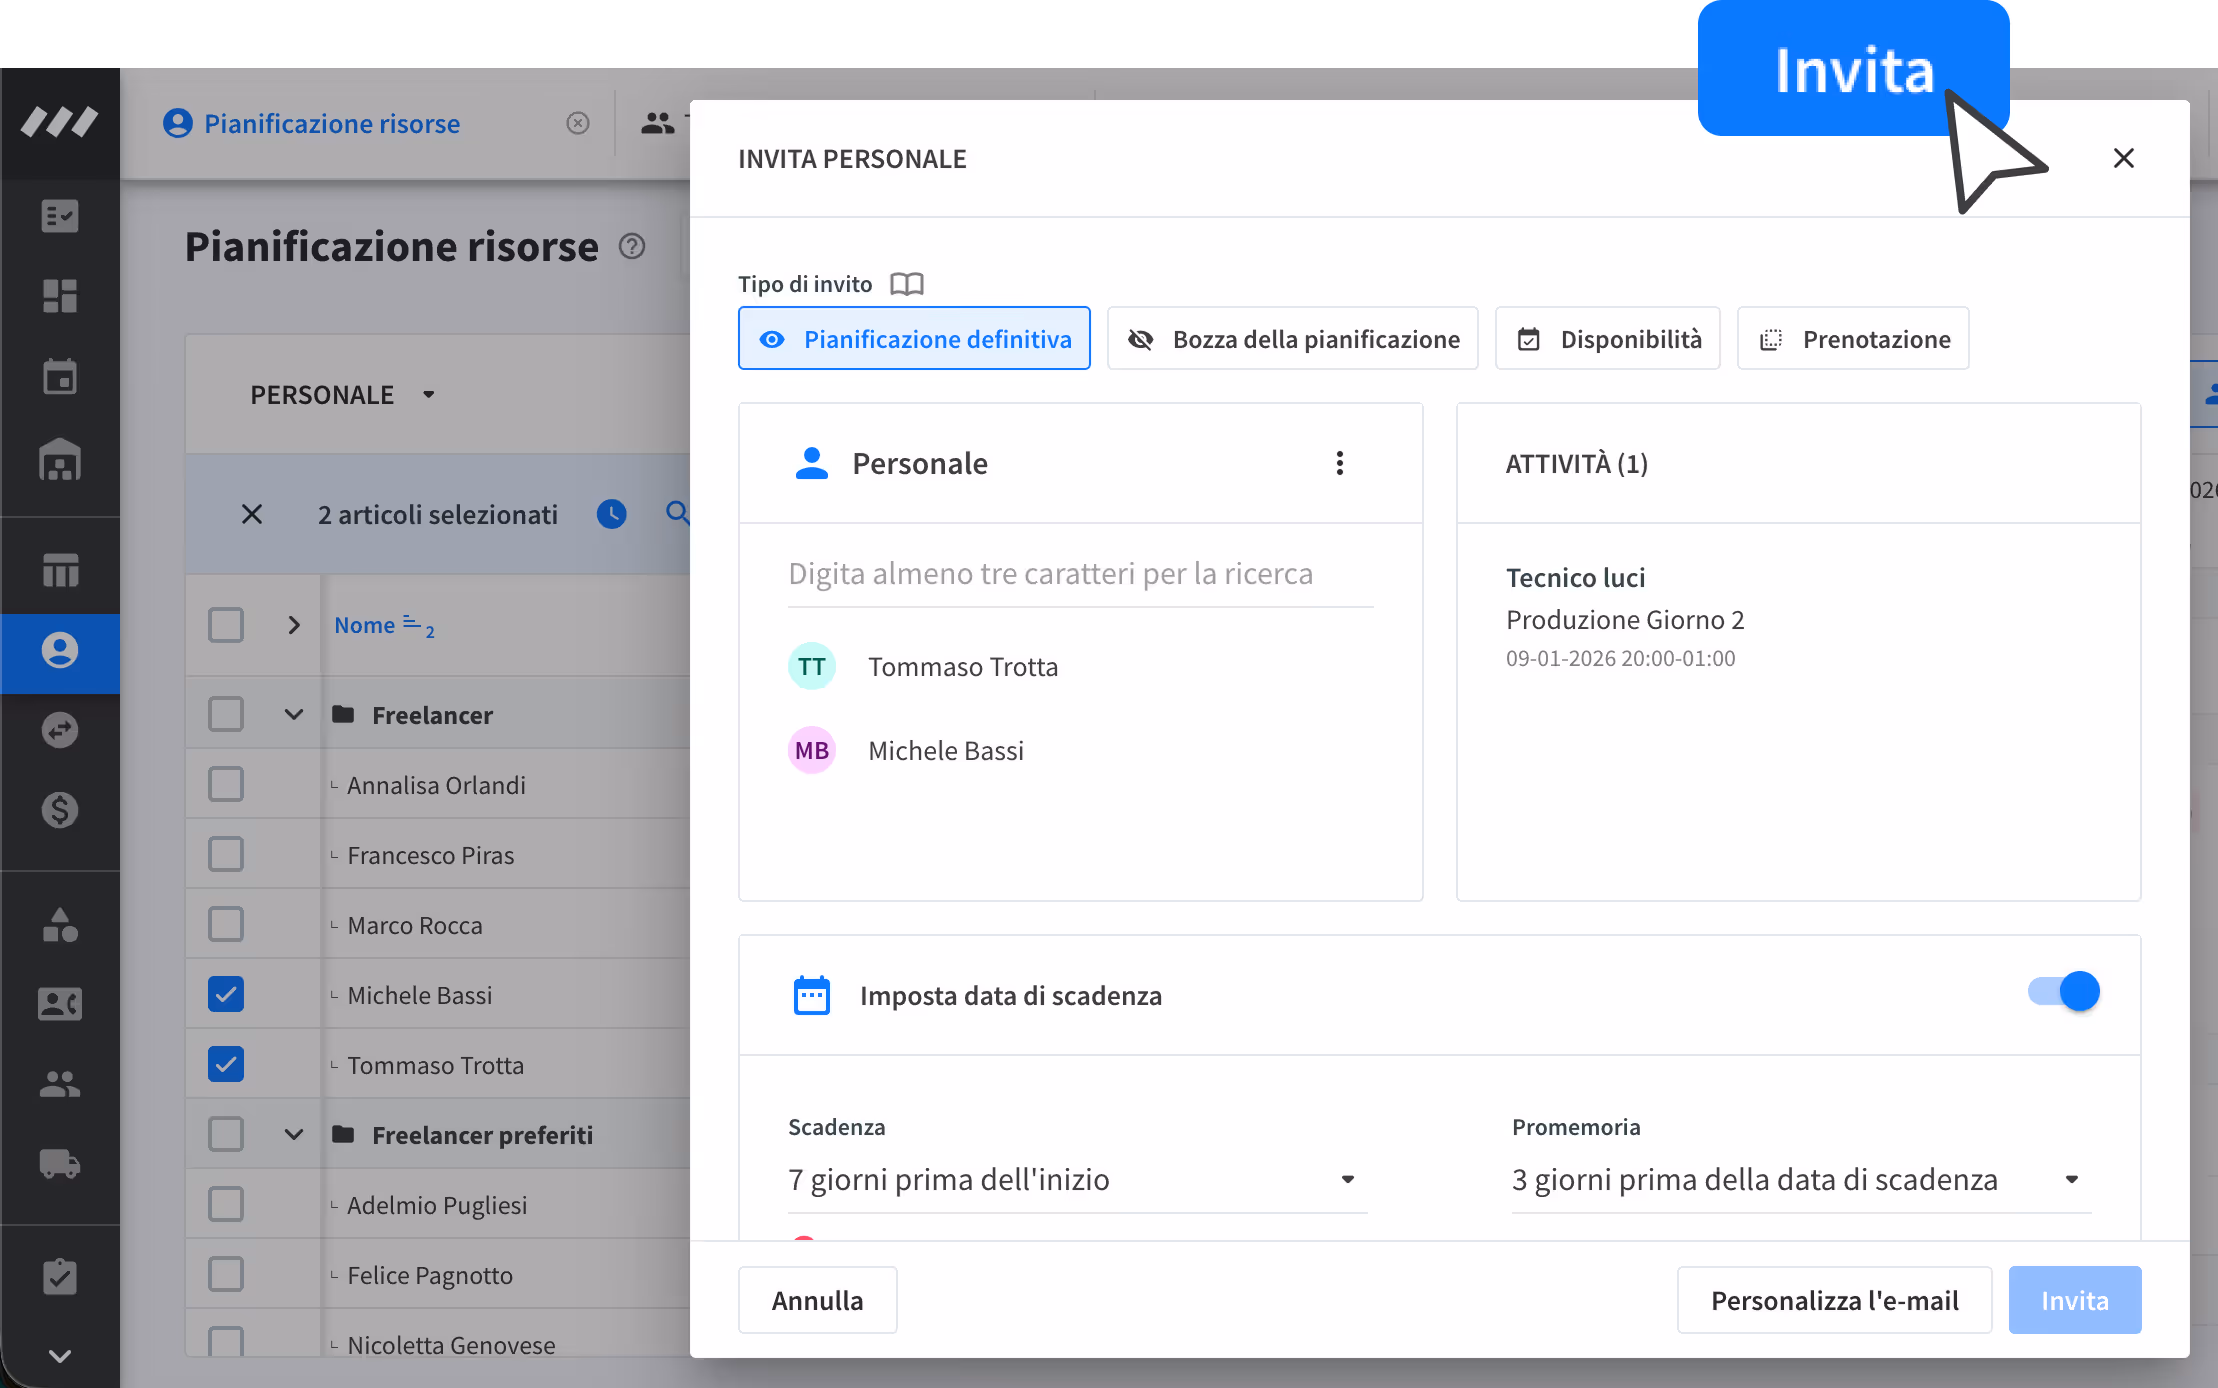This screenshot has width=2218, height=1388.
Task: Click the dollar sign financial icon in the sidebar
Action: 60,810
